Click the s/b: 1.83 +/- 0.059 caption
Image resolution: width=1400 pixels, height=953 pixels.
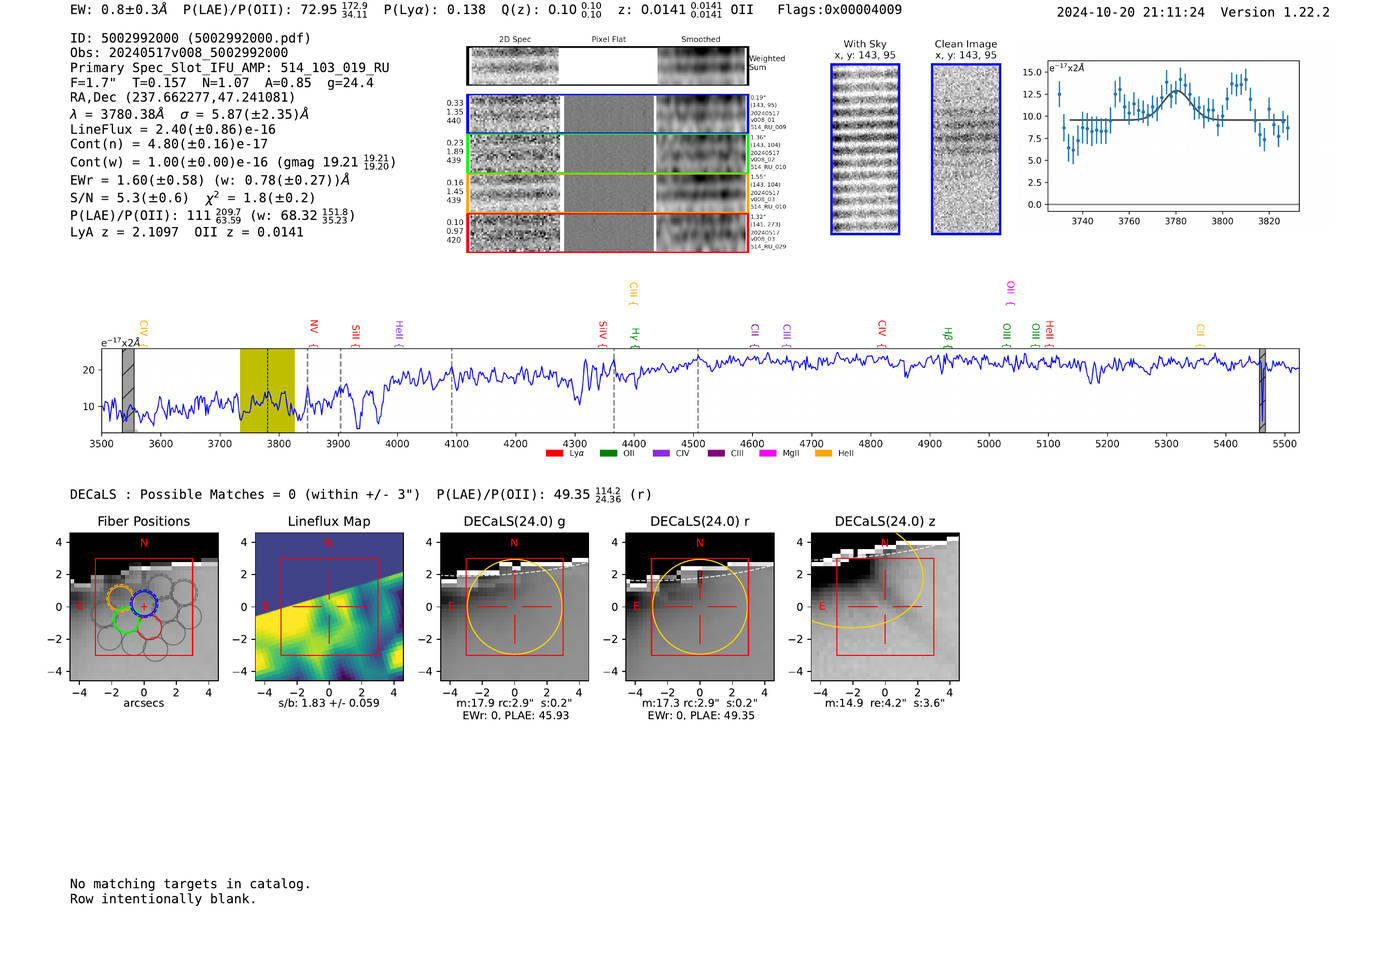(329, 703)
